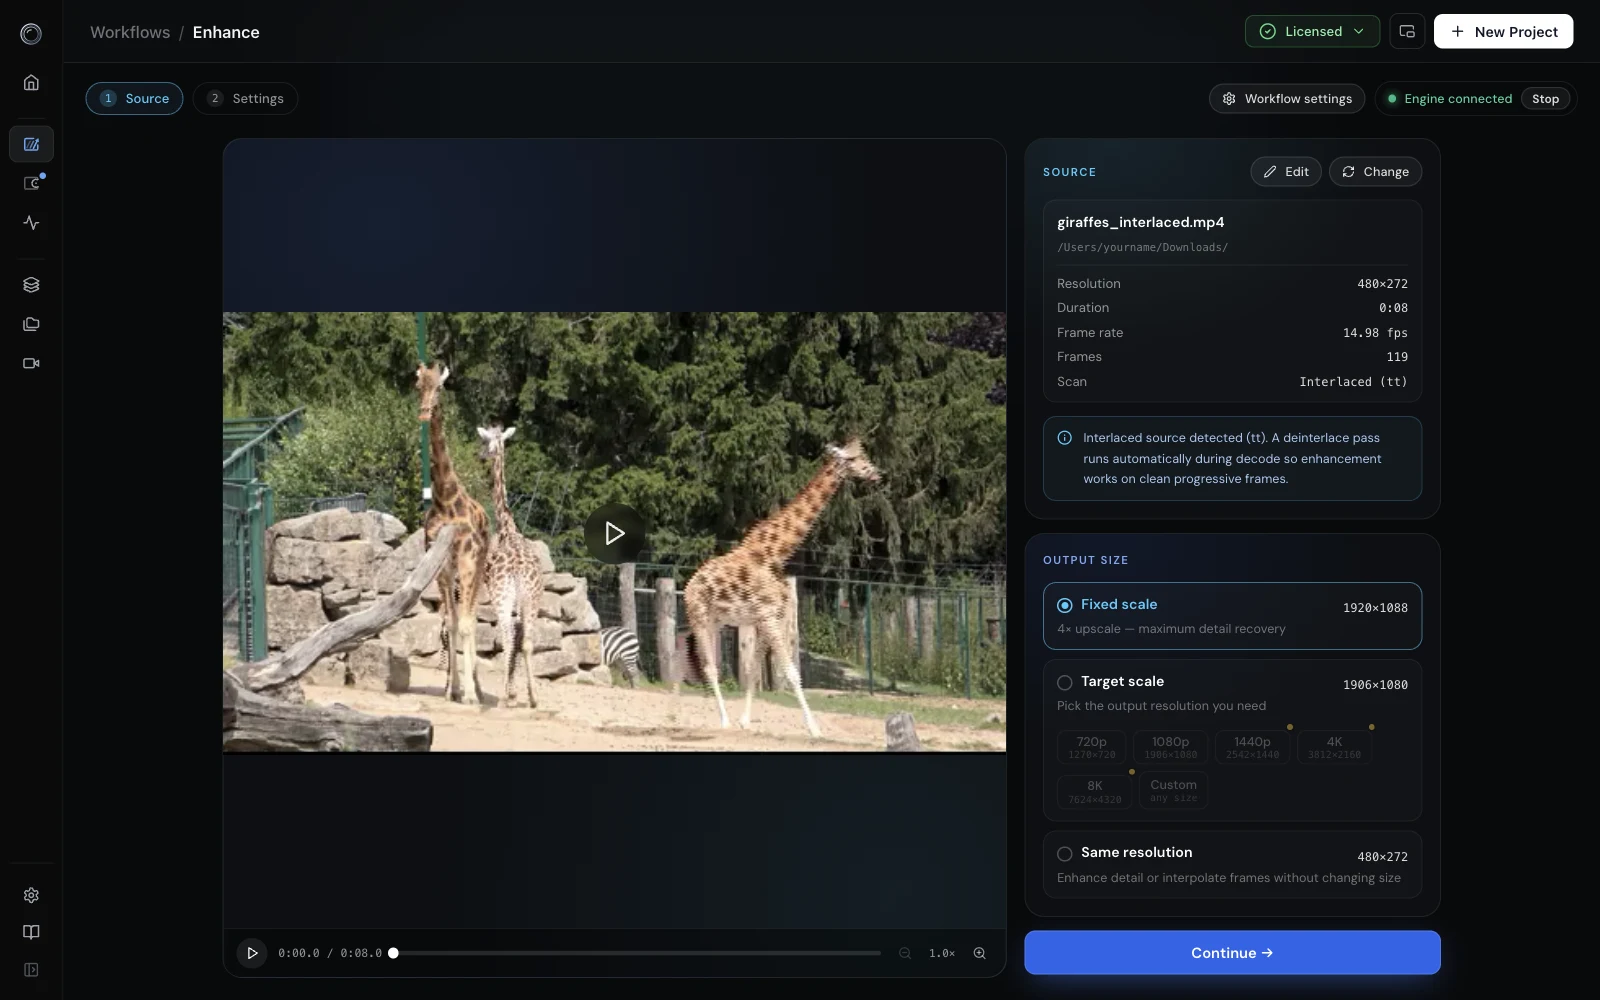Open the video camera sidebar icon

click(x=31, y=363)
